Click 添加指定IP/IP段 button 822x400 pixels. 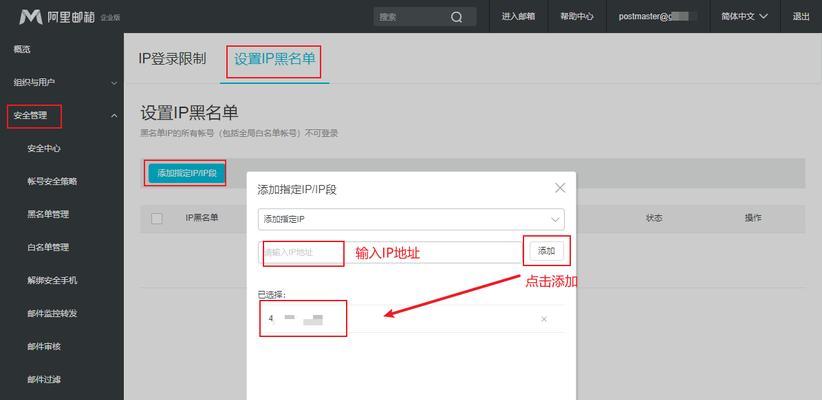coord(187,173)
